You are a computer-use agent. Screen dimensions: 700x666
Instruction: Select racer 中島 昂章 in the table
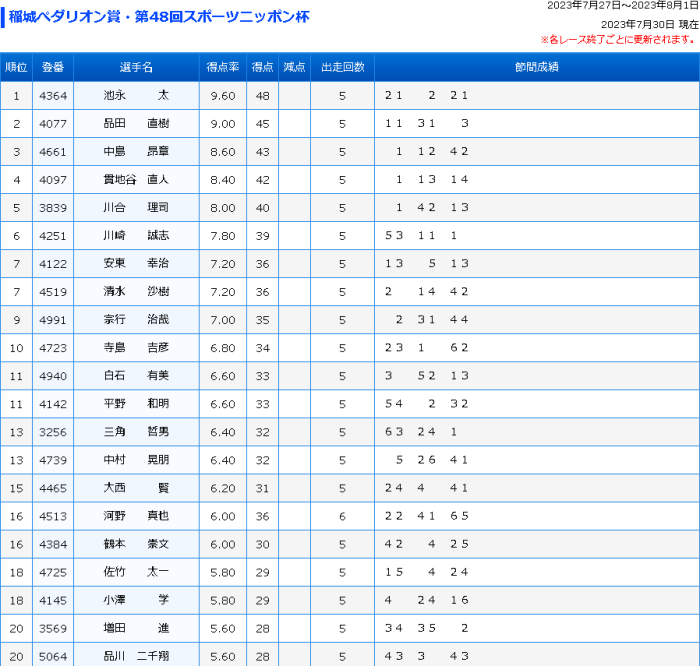[x=136, y=152]
